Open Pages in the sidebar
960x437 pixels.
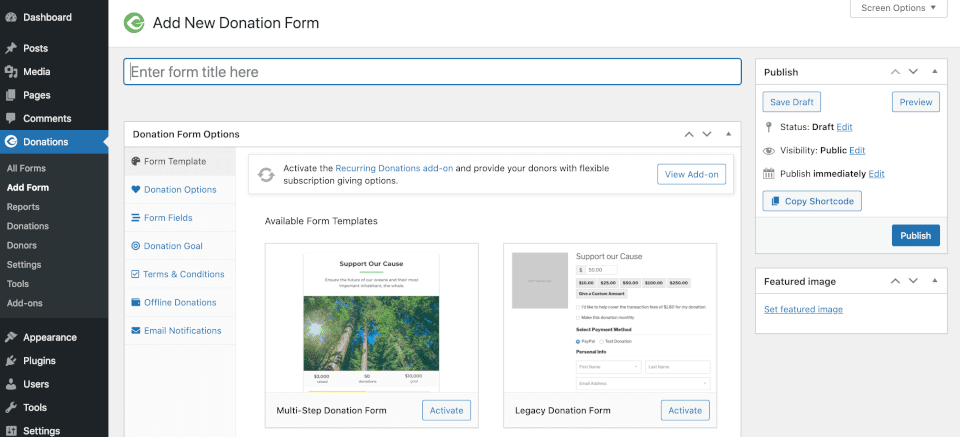click(x=37, y=95)
